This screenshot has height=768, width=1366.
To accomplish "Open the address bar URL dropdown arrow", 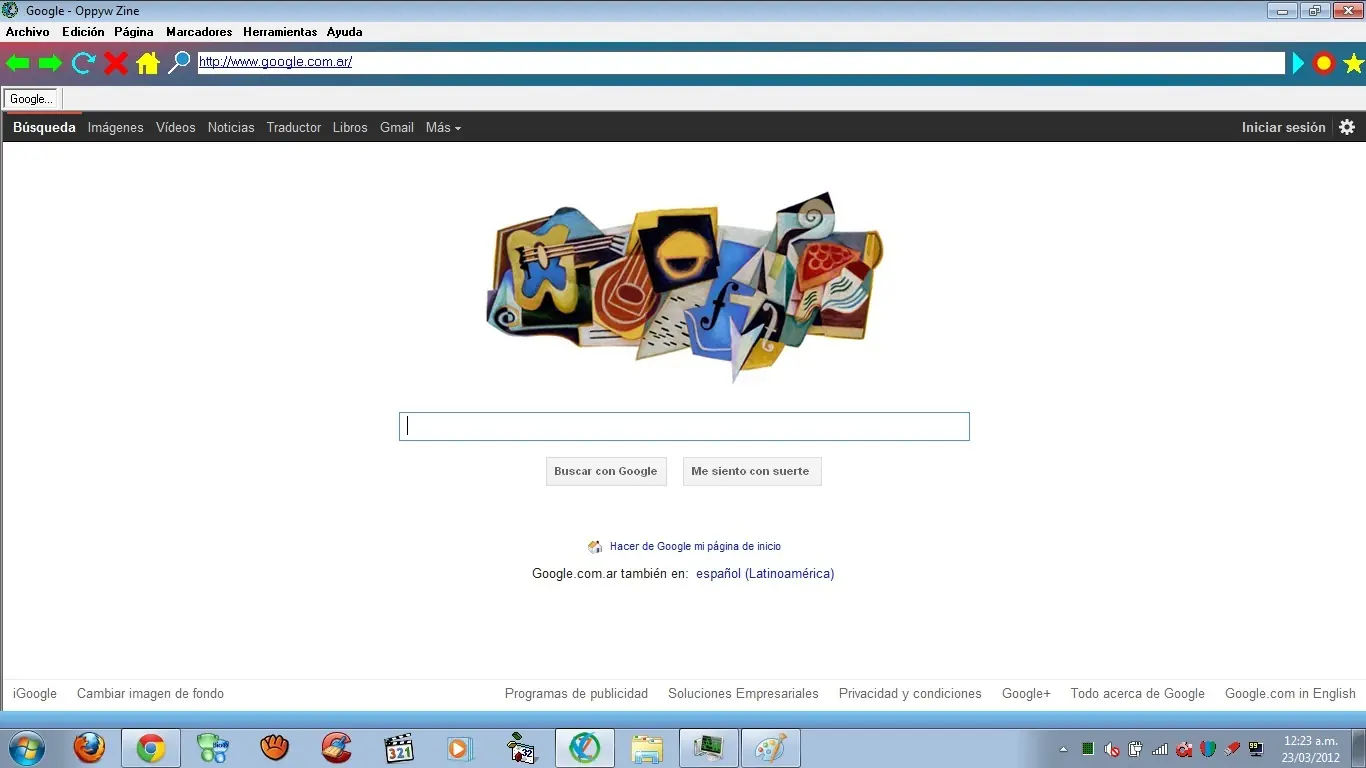I will [1297, 63].
